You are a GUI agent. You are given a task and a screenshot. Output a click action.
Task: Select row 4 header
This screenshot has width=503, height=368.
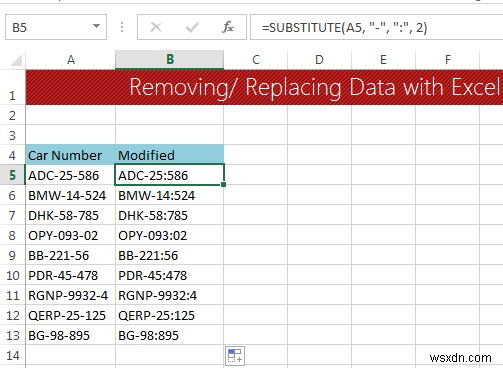point(13,155)
